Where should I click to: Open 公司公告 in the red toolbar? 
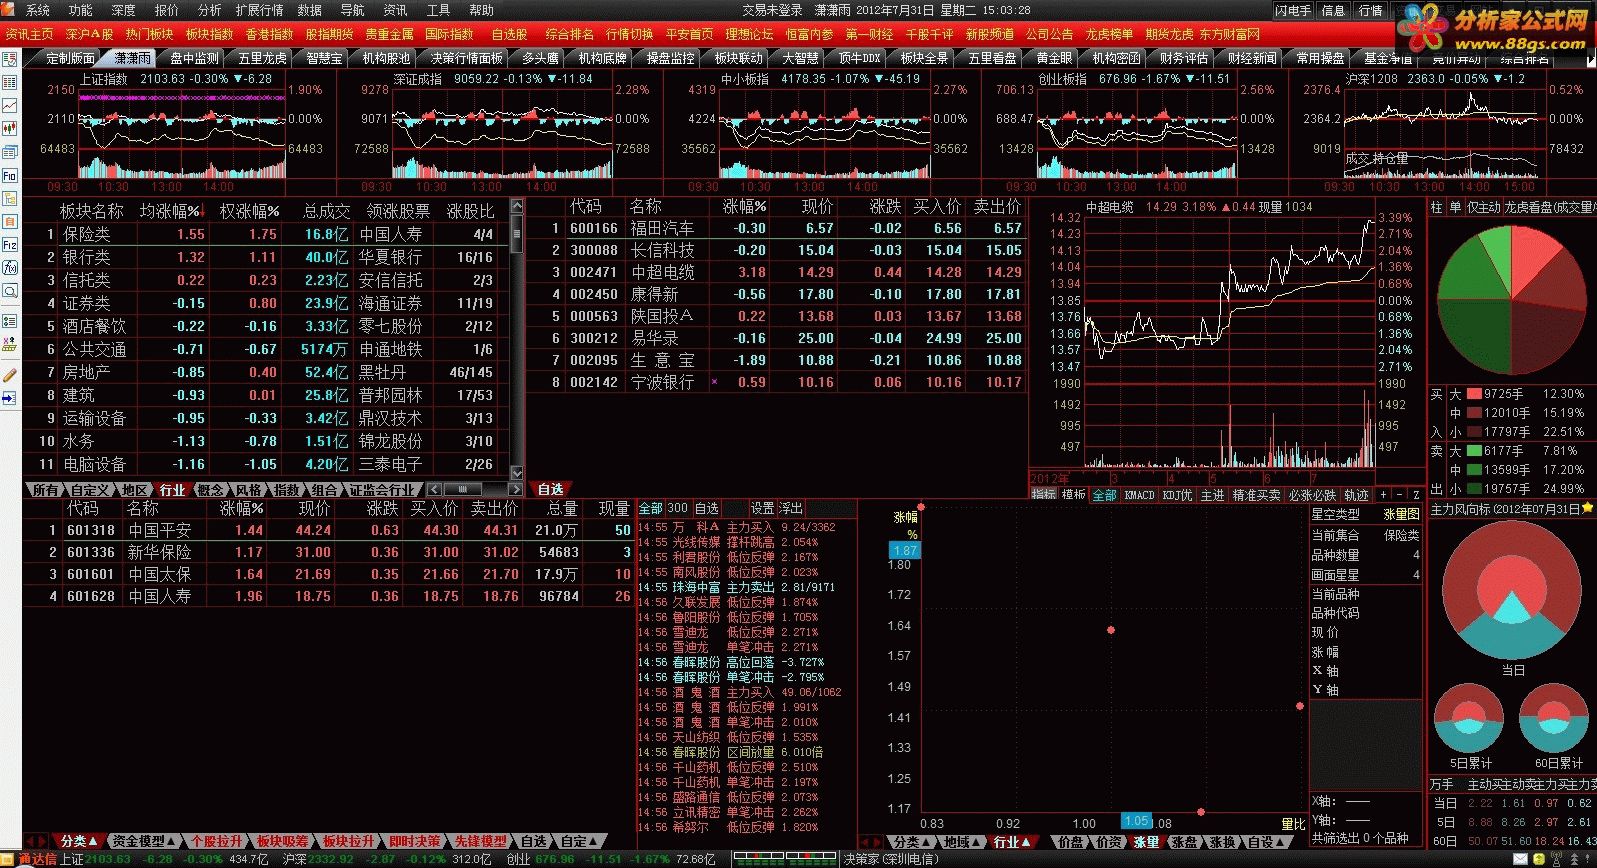point(1049,34)
